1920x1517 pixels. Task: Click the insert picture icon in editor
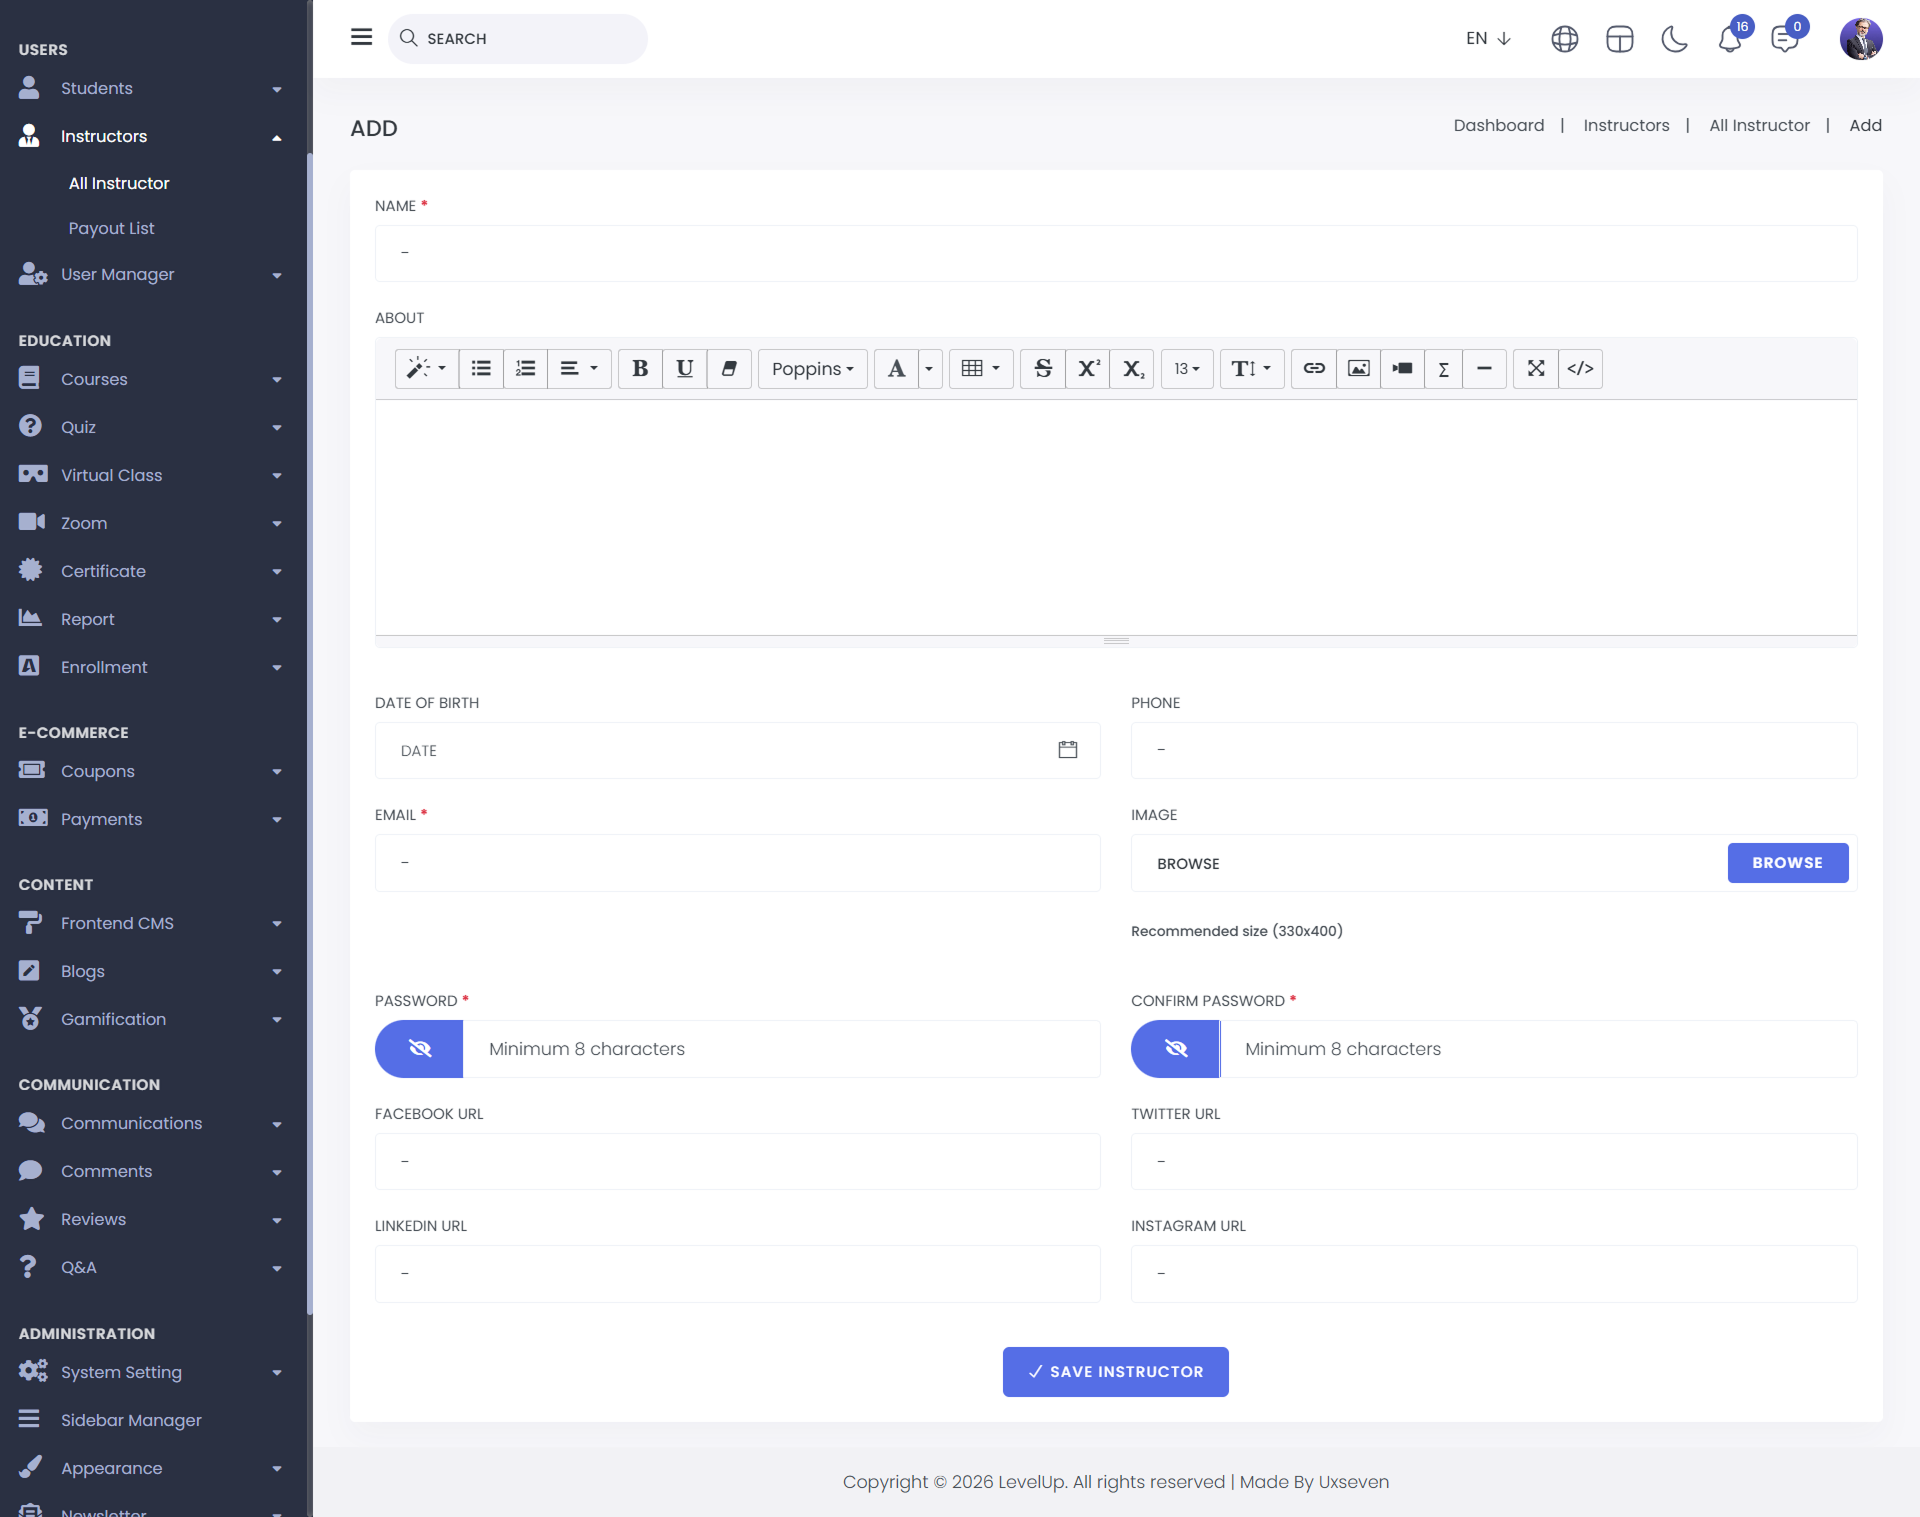click(1358, 369)
